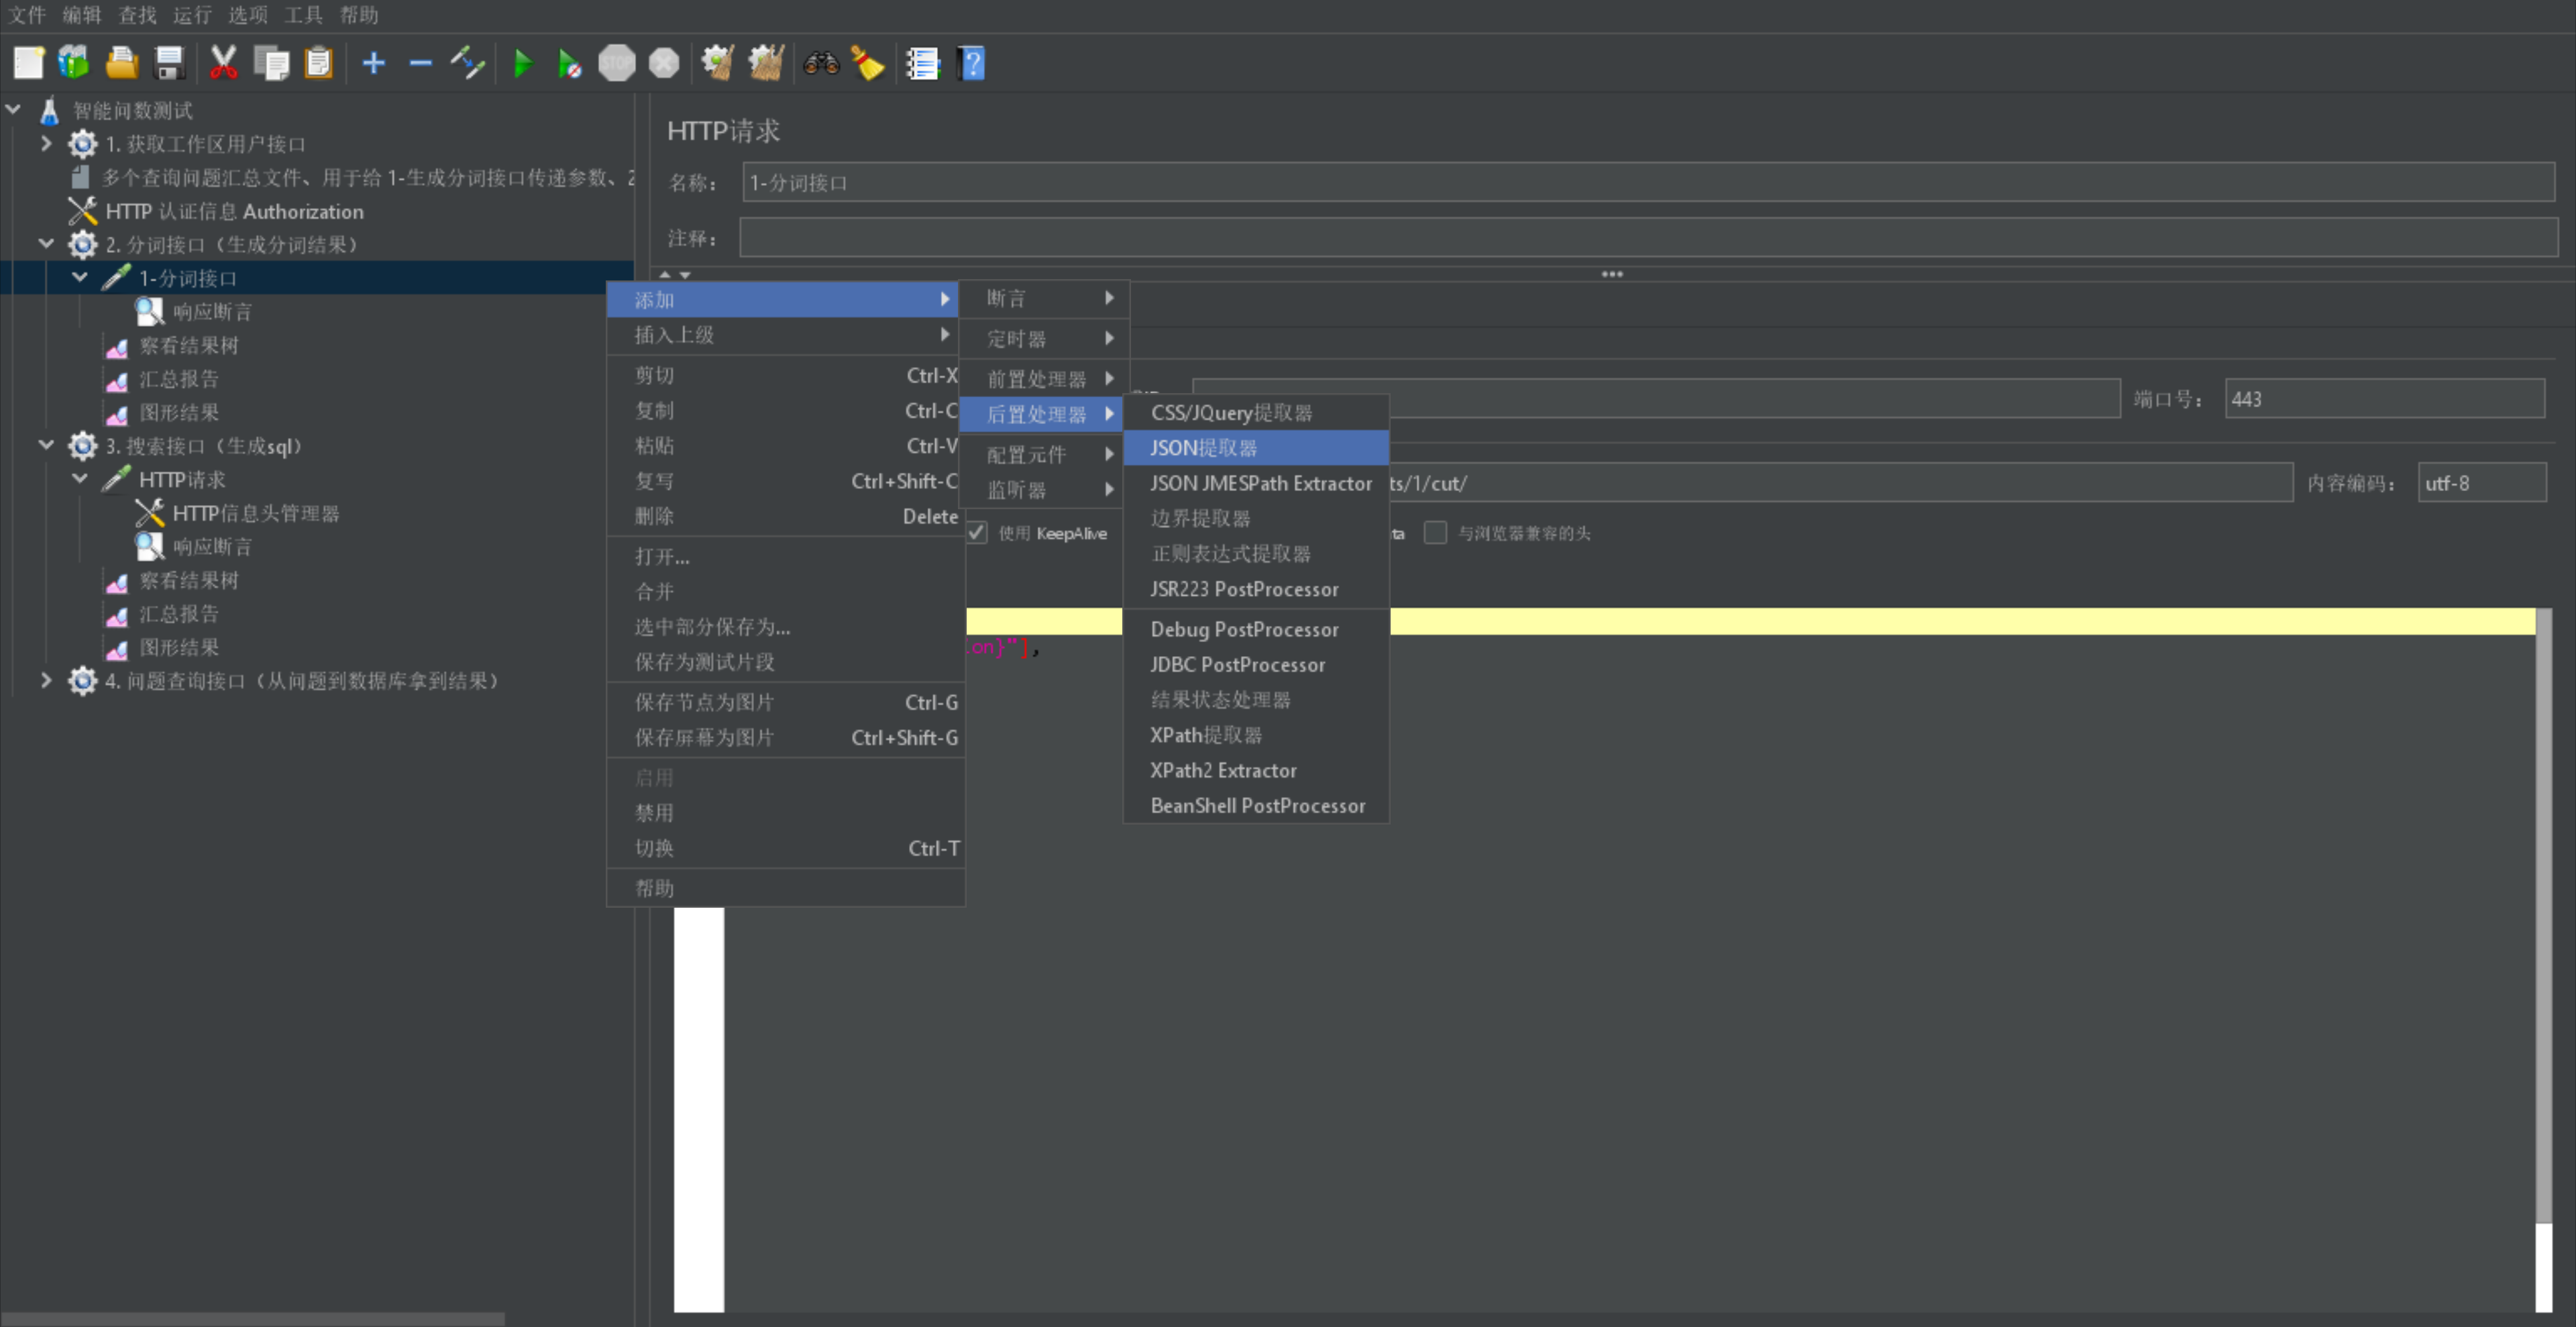Collapse the 智能问数测试 root node
This screenshot has height=1327, width=2576.
tap(13, 109)
